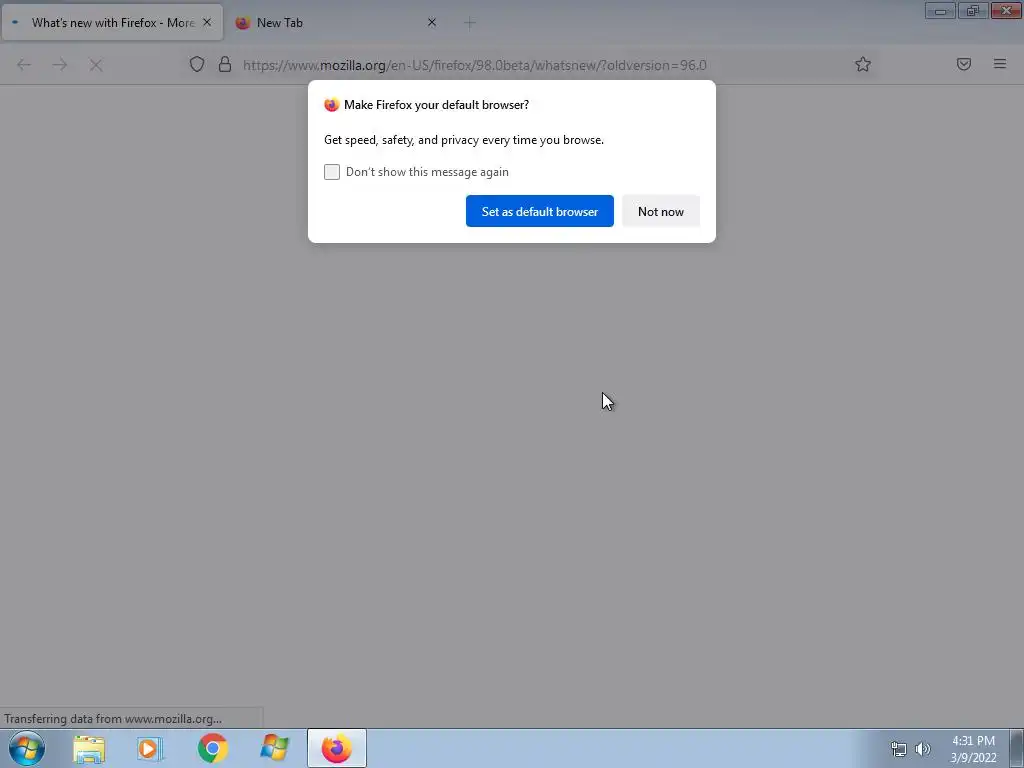Click the Firefox taskbar button
Image resolution: width=1024 pixels, height=768 pixels.
pos(337,748)
